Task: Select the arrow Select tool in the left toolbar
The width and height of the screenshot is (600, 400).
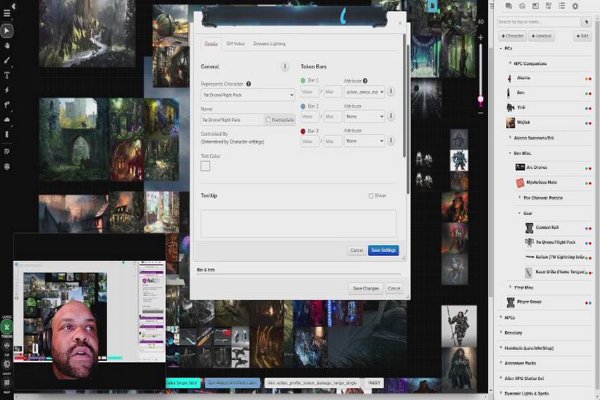Action: [7, 31]
